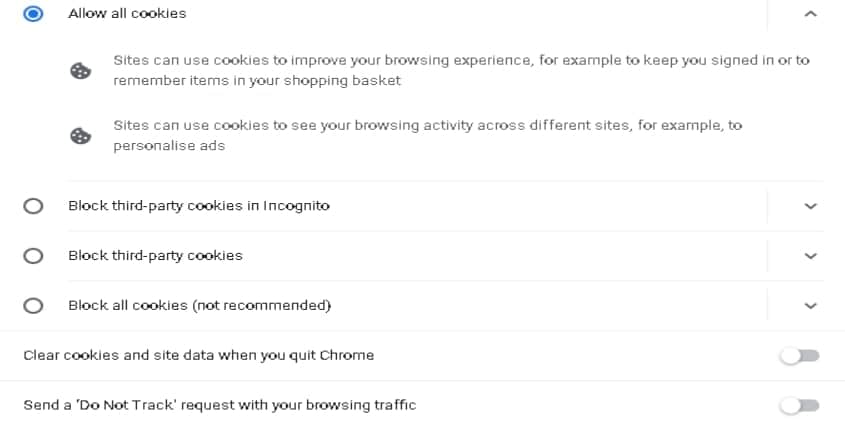Click the Block third-party cookies label text
Screen dimensions: 845x426
pyautogui.click(x=155, y=256)
